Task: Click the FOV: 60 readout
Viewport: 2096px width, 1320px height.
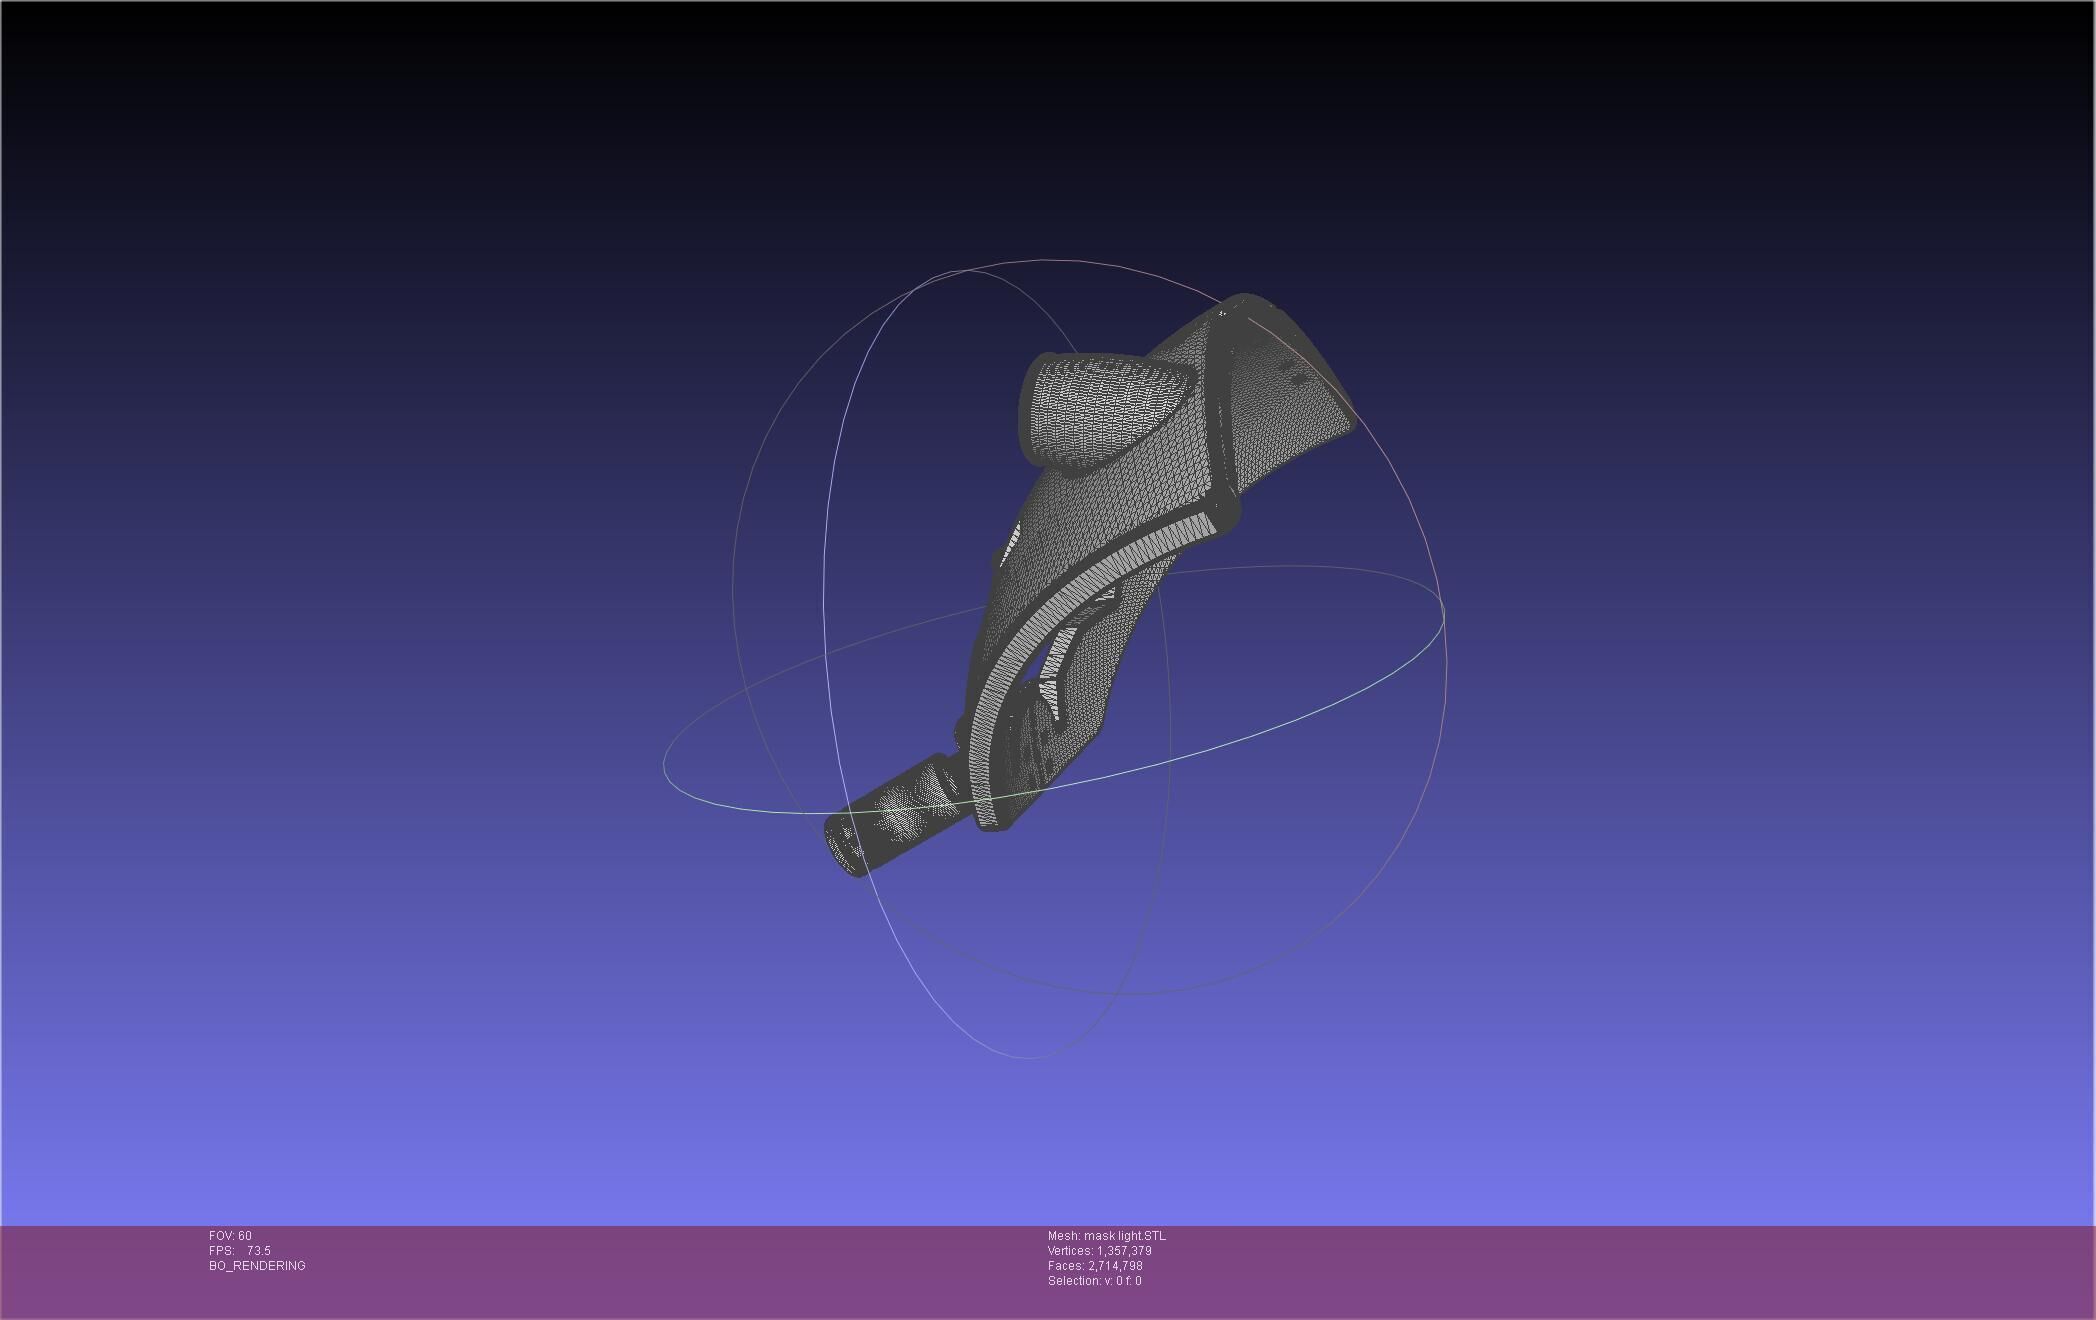Action: [230, 1236]
